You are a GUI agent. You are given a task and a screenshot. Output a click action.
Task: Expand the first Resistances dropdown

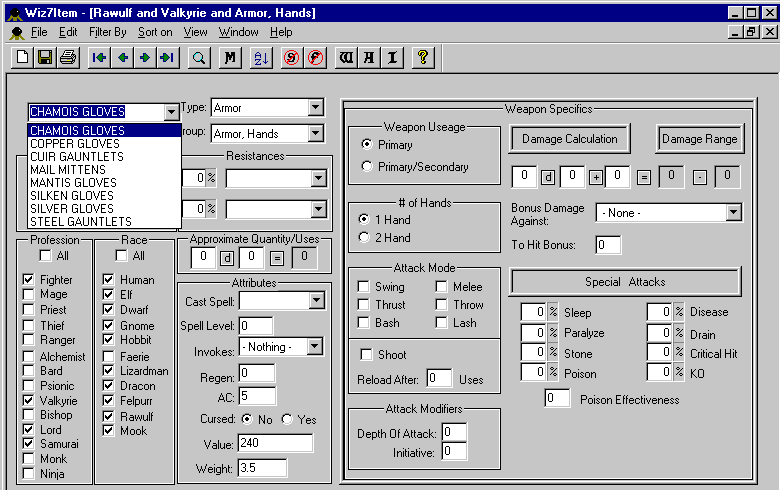(x=318, y=178)
